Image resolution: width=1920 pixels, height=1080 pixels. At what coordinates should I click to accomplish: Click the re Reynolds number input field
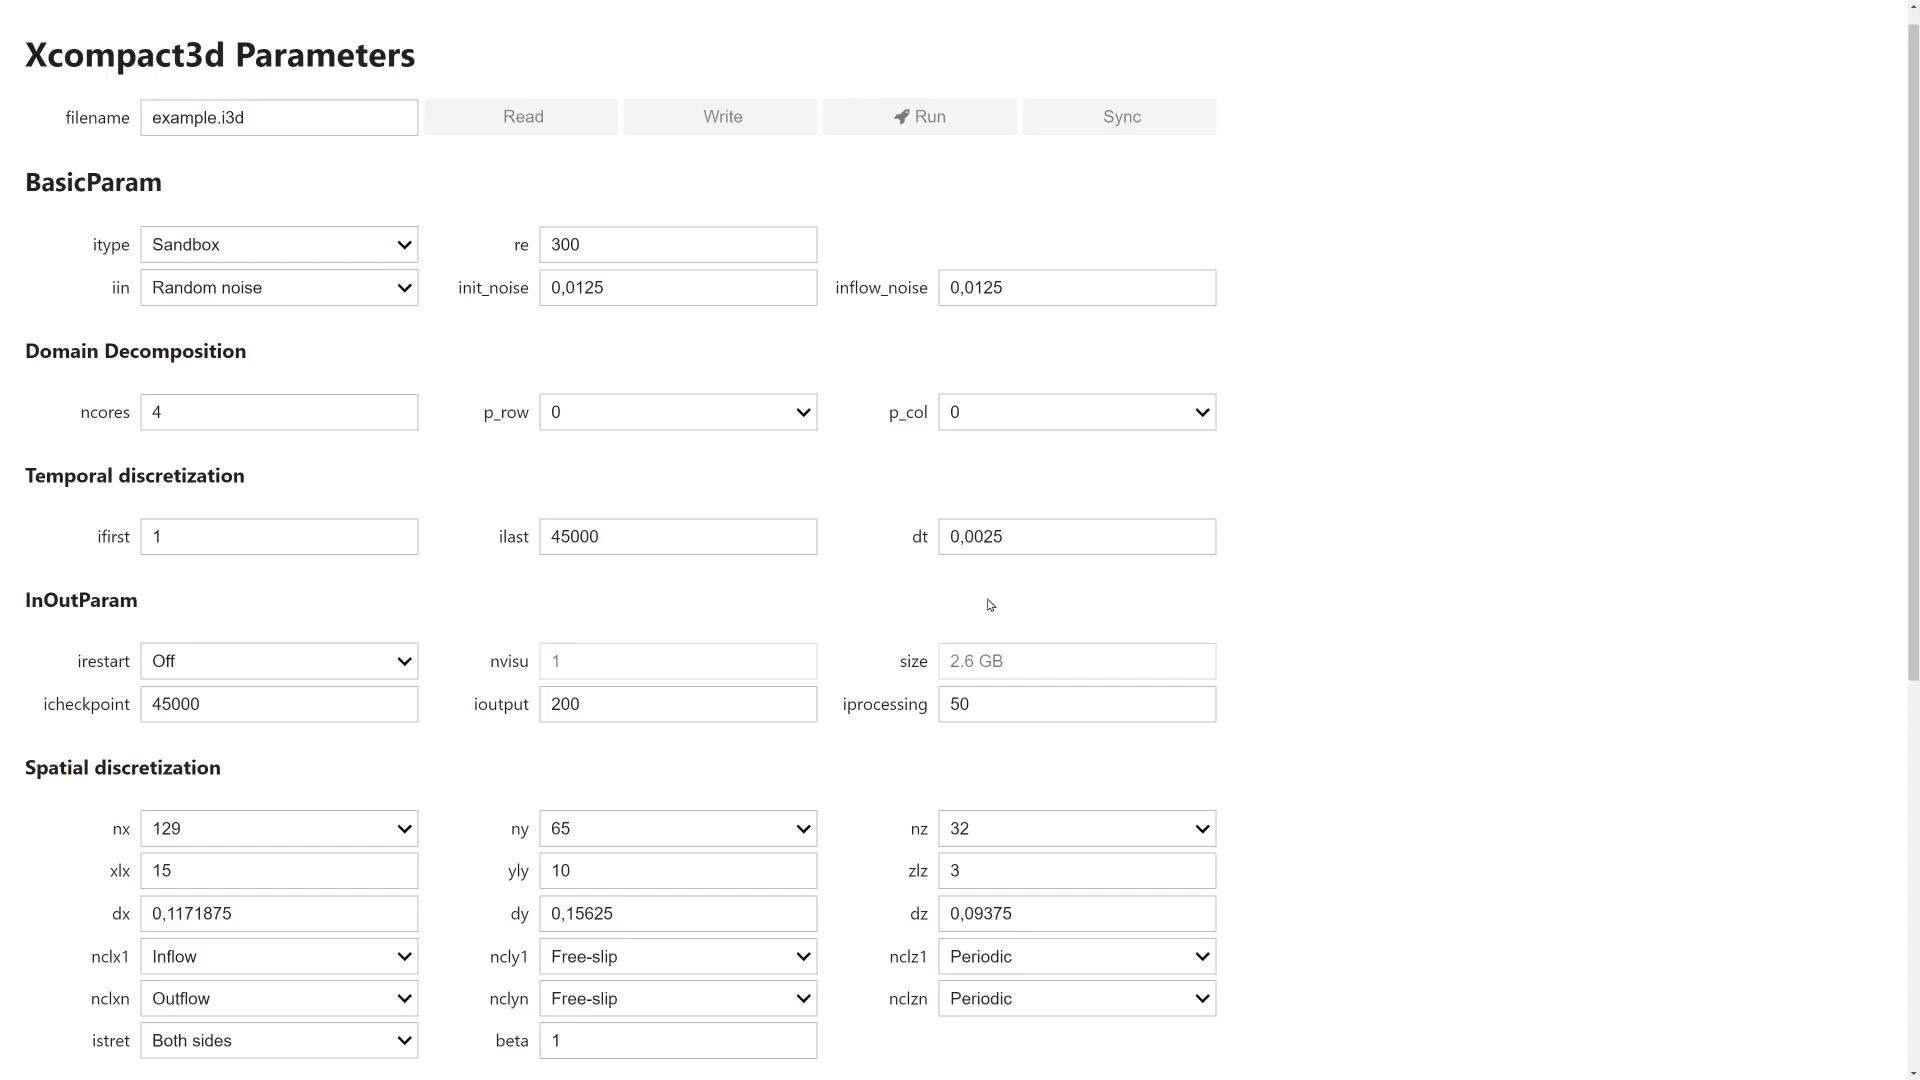click(678, 244)
